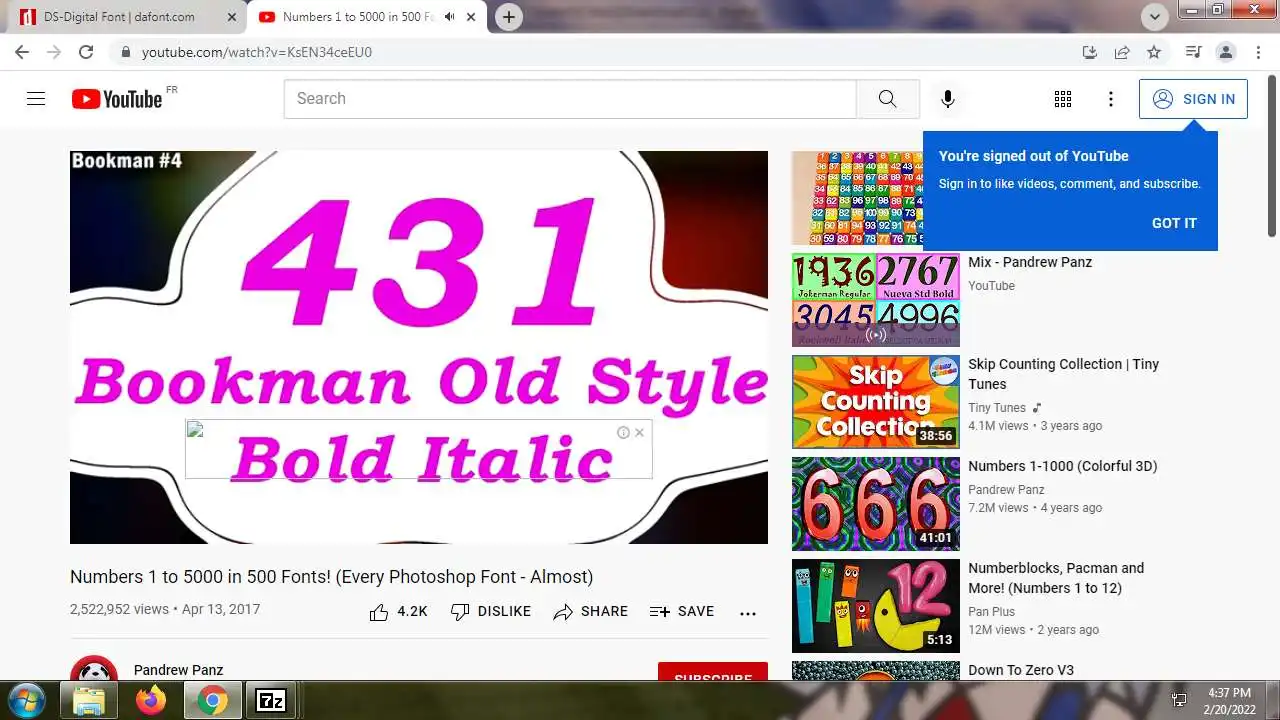Open the 666 Numbers 1-1000 thumbnail

pos(876,504)
